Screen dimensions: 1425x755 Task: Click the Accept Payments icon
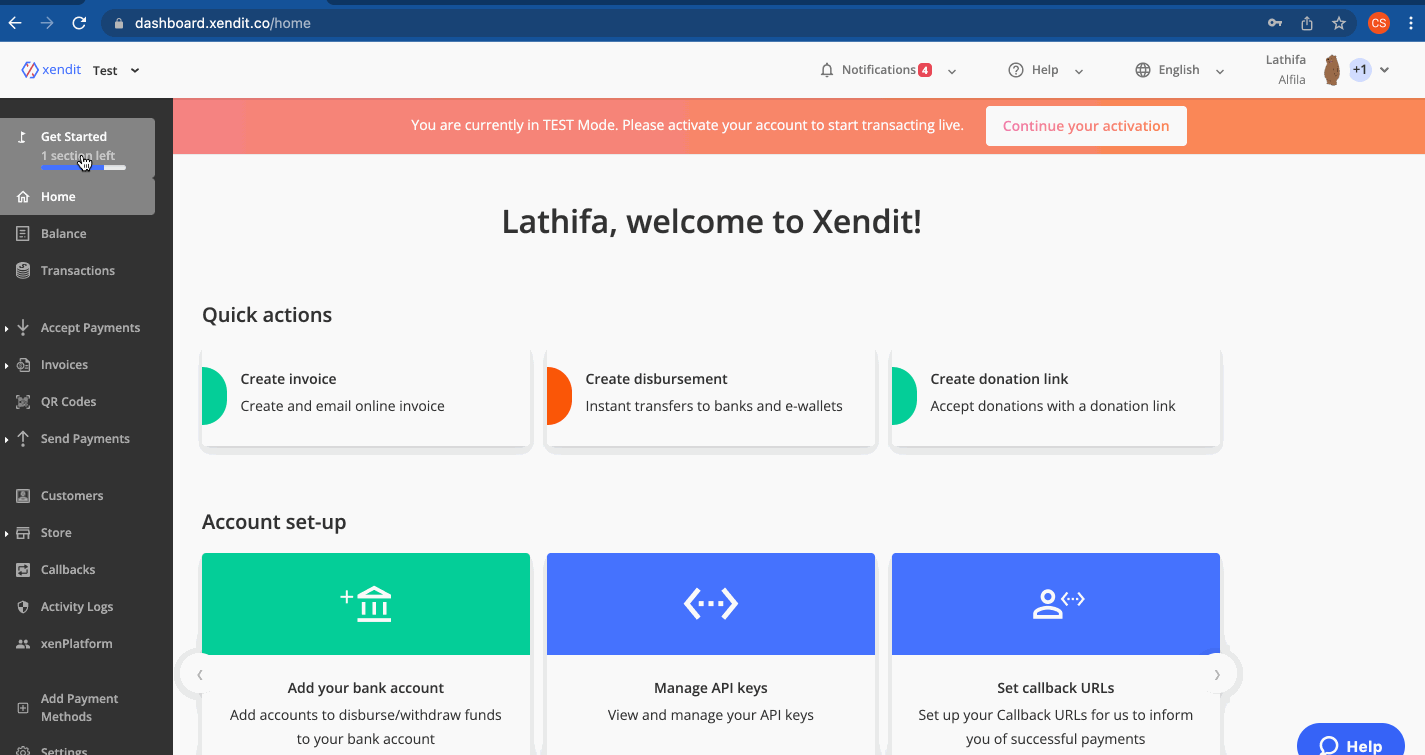(x=23, y=328)
